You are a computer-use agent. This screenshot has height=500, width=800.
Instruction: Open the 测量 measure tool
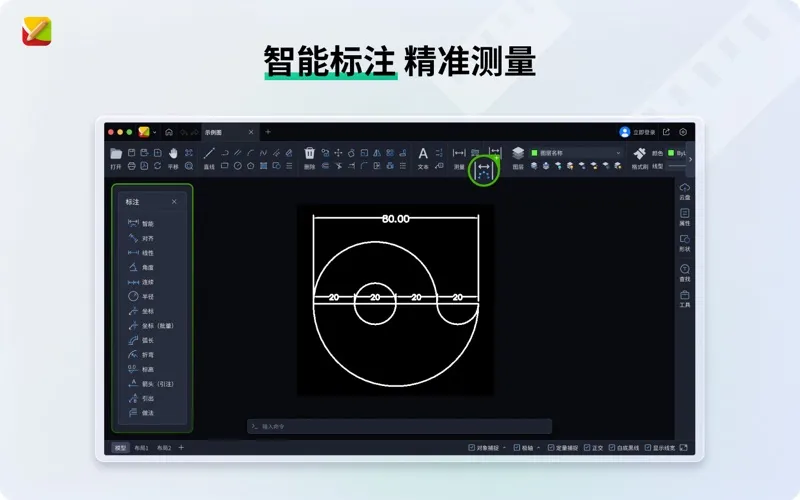click(x=459, y=153)
